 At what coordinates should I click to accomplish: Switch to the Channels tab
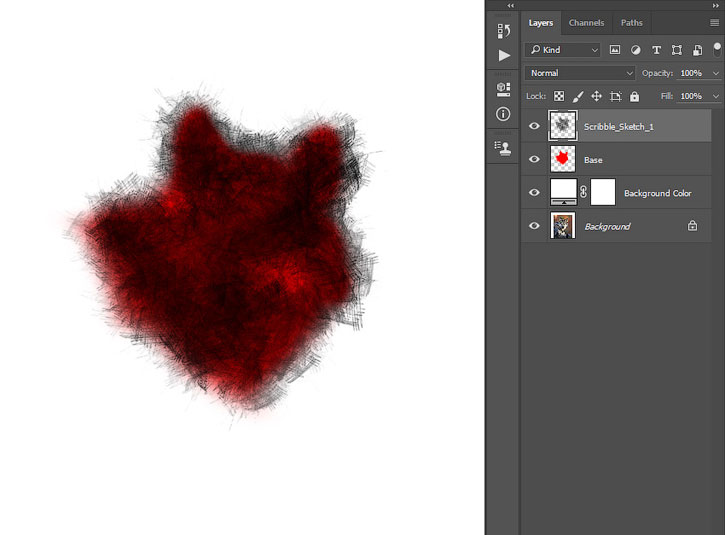click(x=586, y=23)
